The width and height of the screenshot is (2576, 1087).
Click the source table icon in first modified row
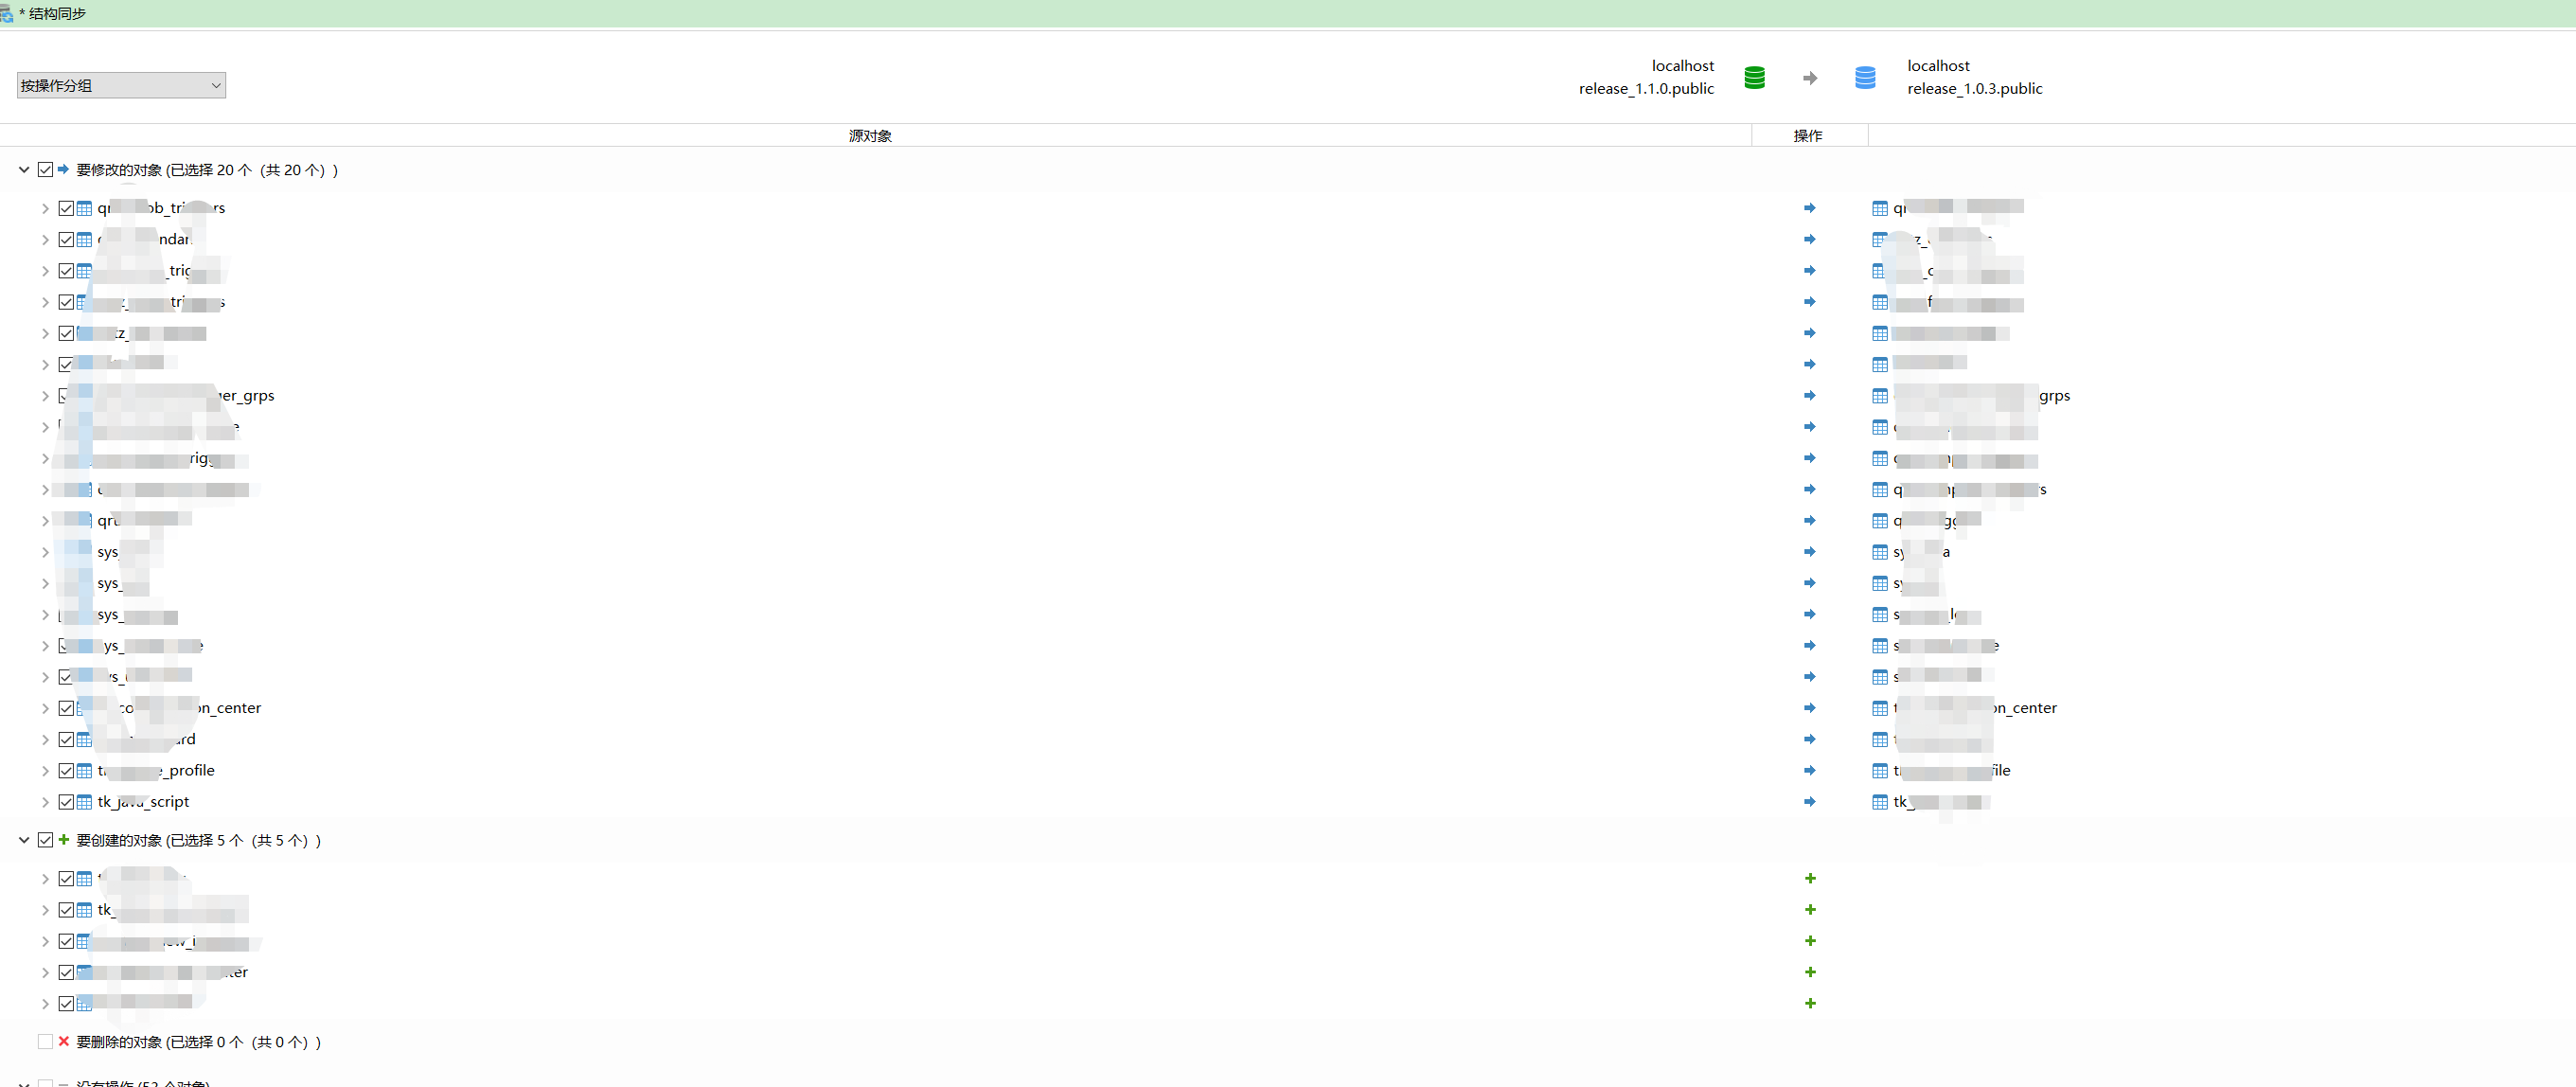(x=85, y=208)
